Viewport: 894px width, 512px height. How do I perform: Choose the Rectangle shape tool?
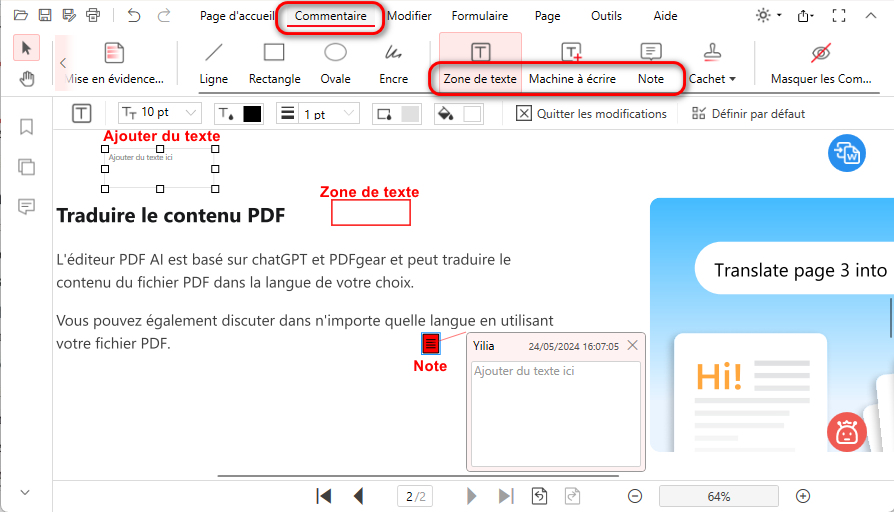pyautogui.click(x=274, y=64)
